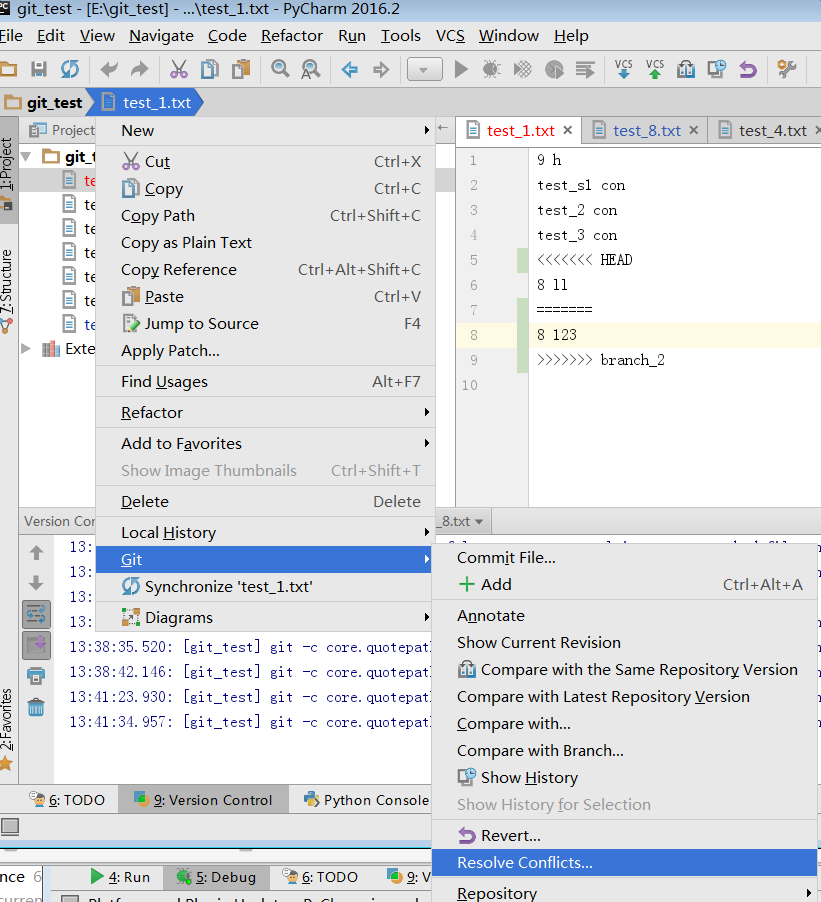Click the Forward navigation arrow

[x=381, y=70]
